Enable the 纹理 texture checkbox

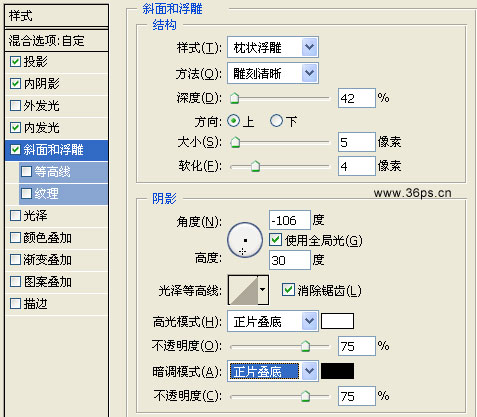[x=26, y=193]
